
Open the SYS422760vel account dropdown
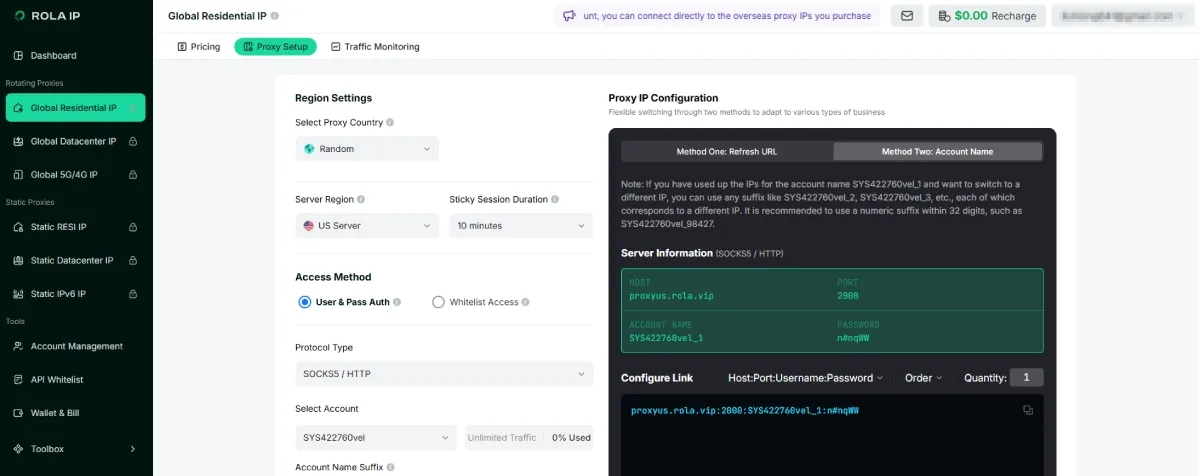(x=376, y=438)
